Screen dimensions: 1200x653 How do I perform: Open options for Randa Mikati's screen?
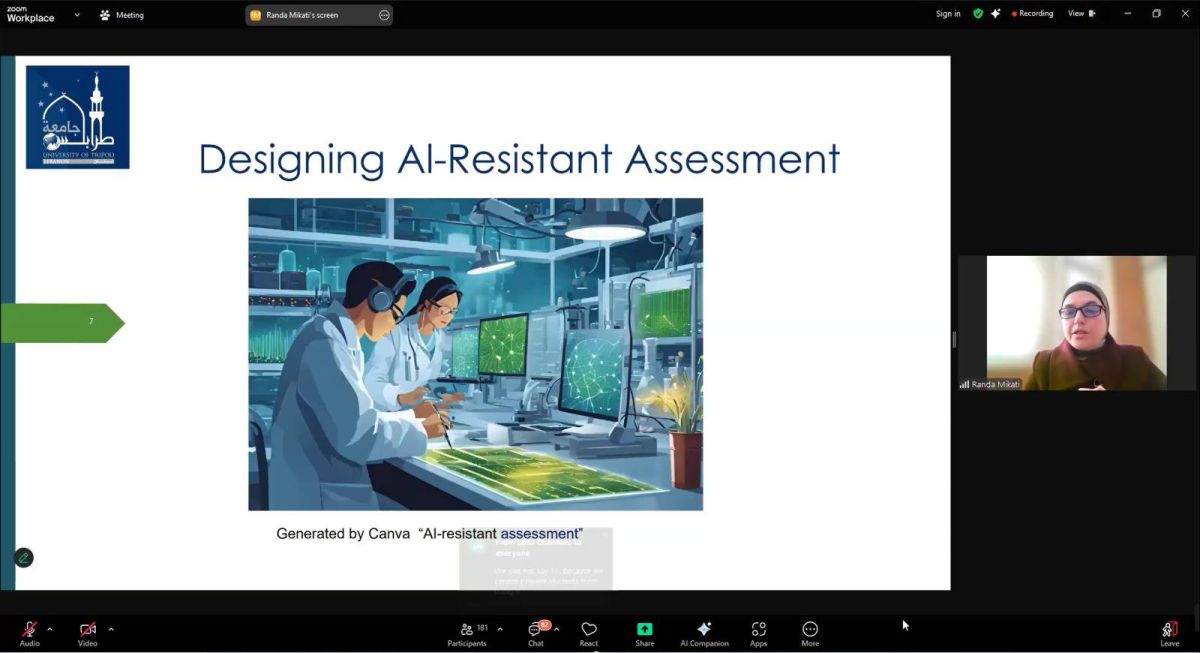384,15
